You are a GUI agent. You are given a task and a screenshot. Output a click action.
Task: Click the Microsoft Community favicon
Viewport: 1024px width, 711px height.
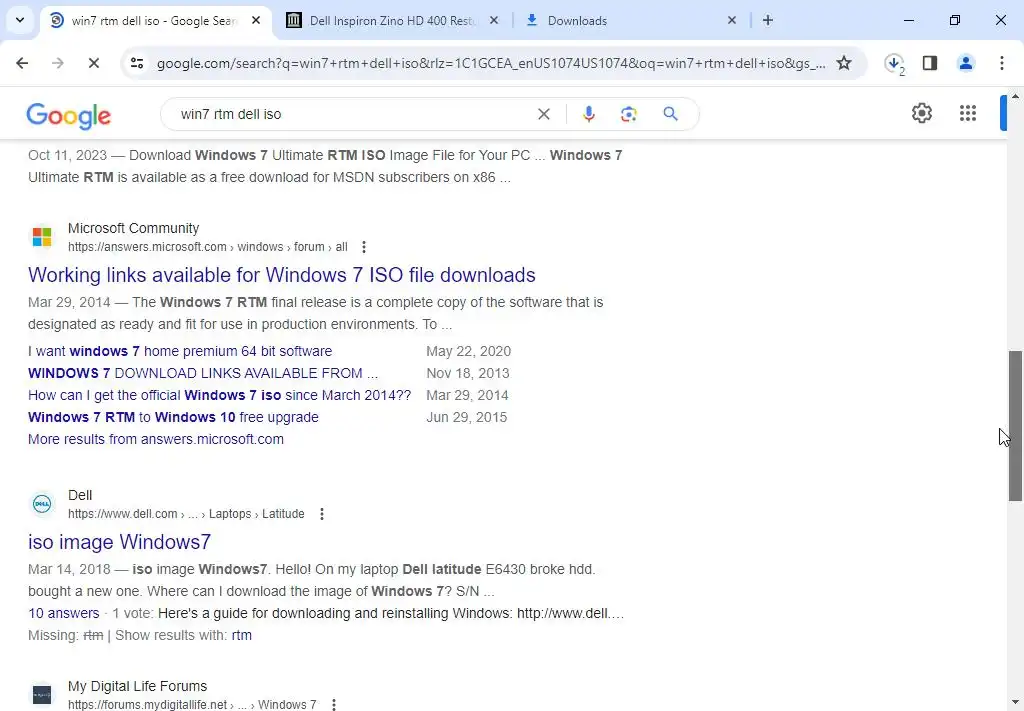click(42, 236)
